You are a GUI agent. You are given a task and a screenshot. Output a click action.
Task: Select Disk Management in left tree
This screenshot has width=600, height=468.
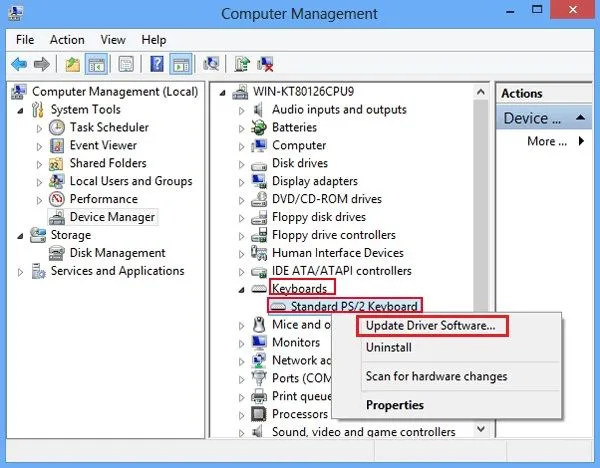(117, 253)
